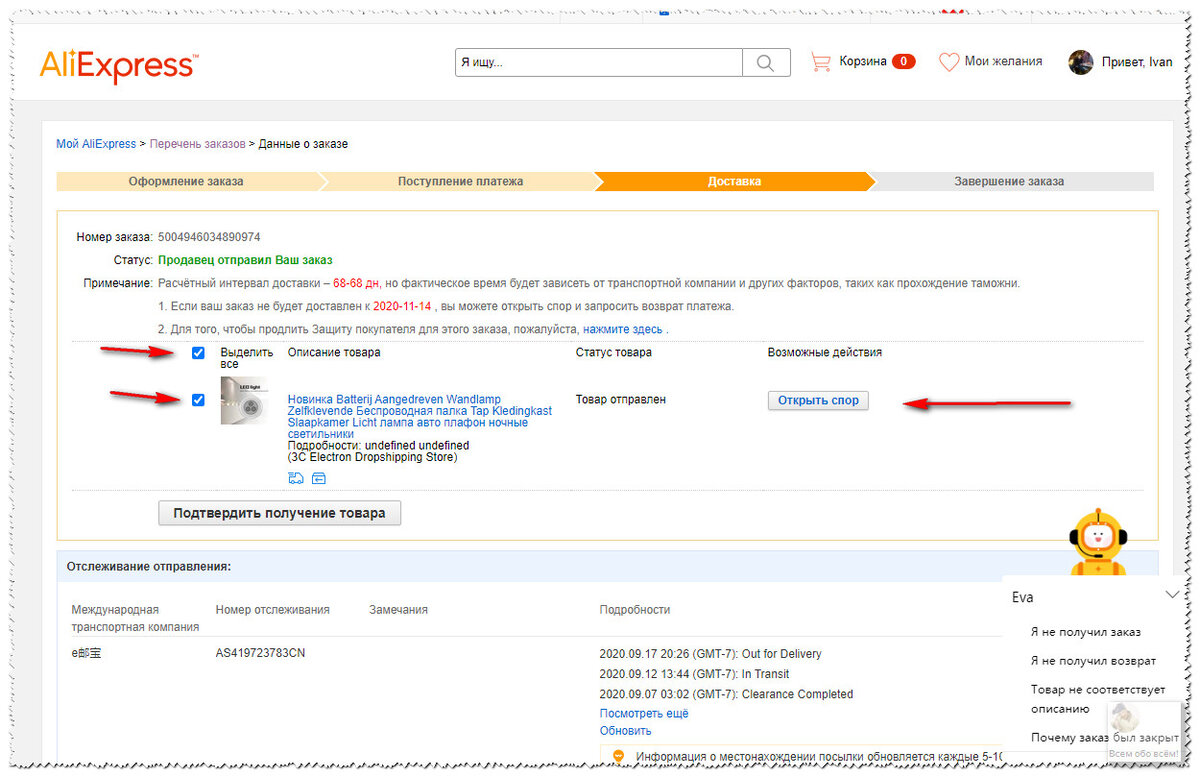
Task: Click the 'Доставка' step
Action: point(734,182)
